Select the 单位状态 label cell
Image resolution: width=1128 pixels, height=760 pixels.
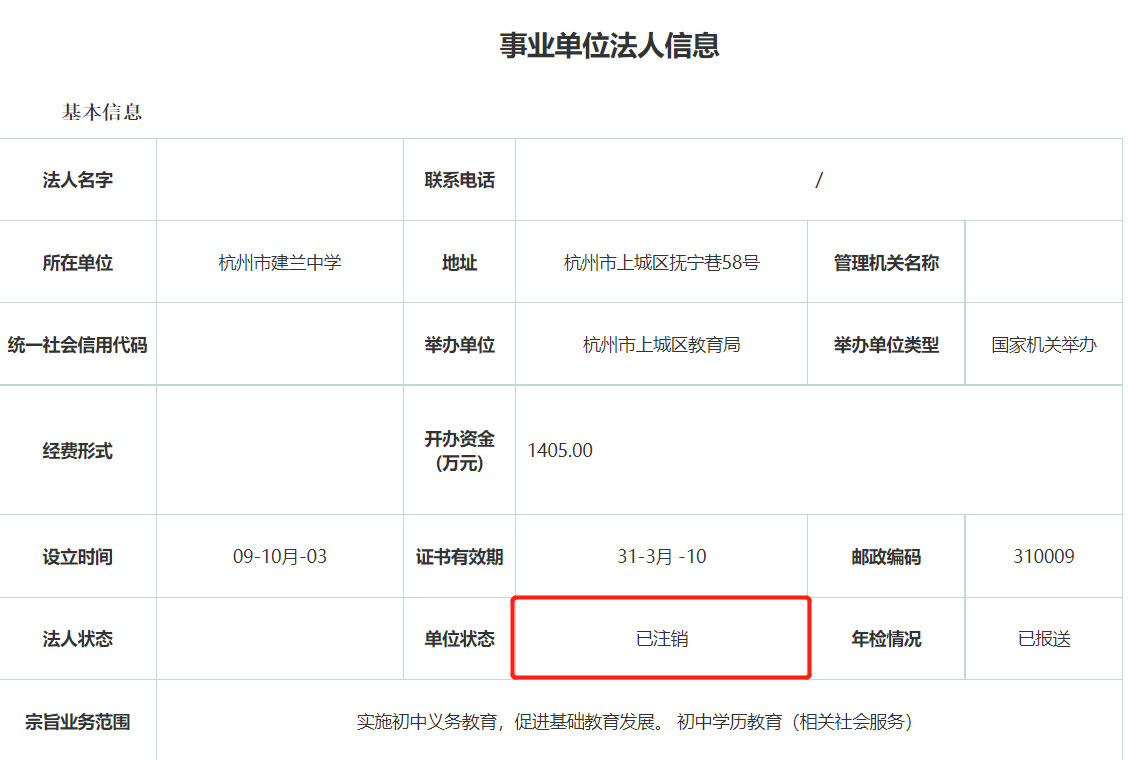460,638
